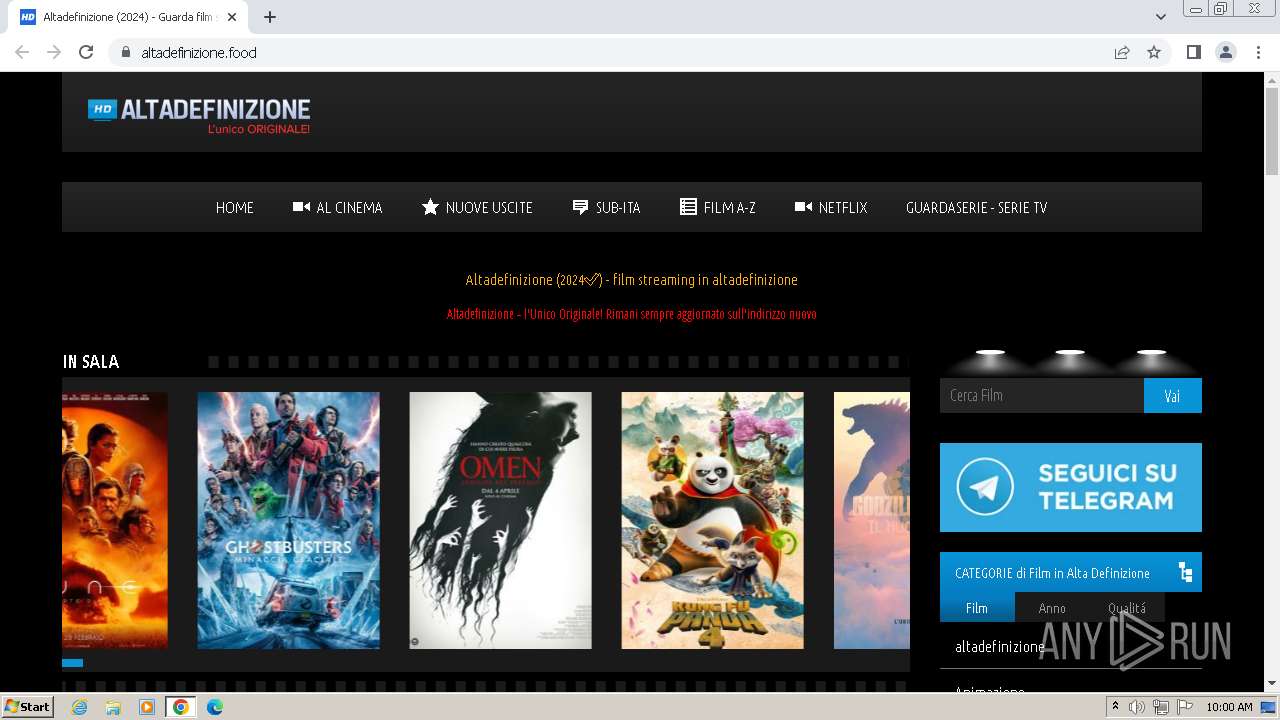This screenshot has height=720, width=1280.
Task: Click the 10:00 AM system clock
Action: tap(1229, 707)
